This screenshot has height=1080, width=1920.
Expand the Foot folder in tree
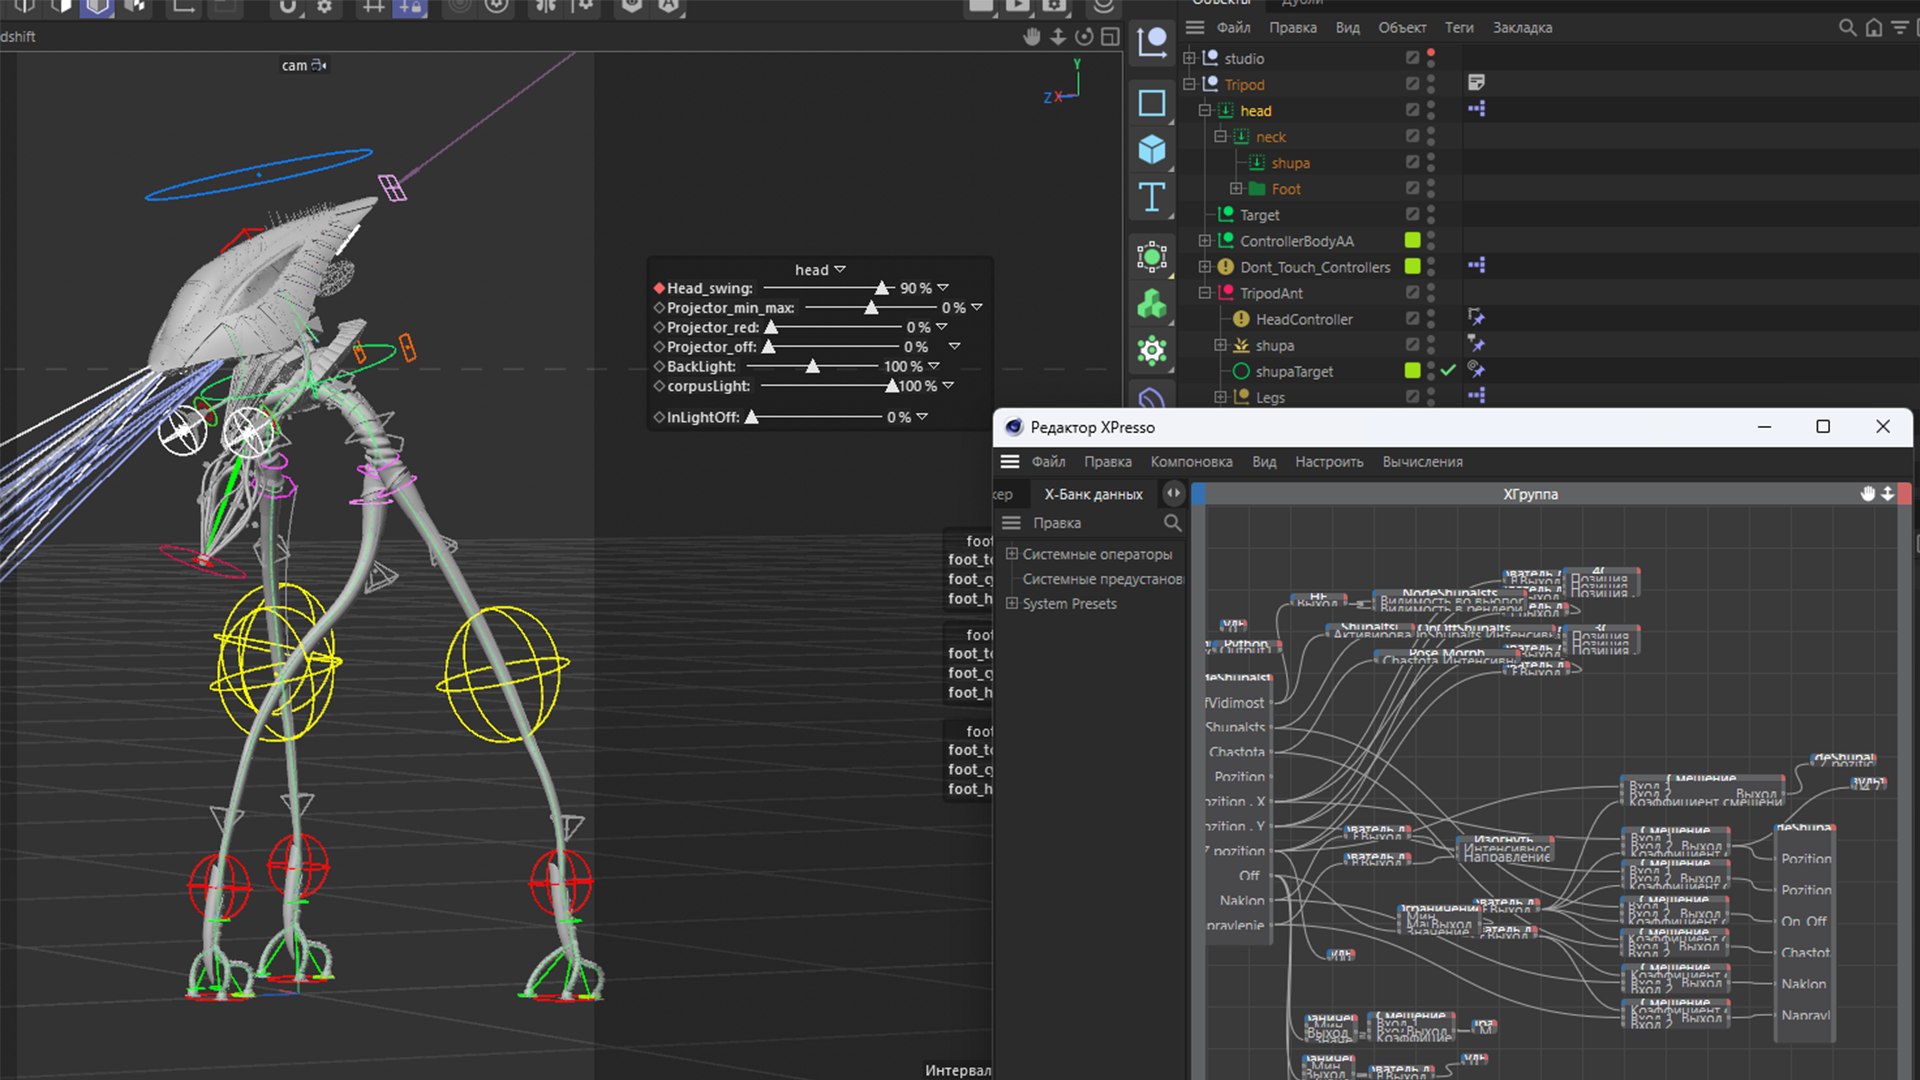(1236, 189)
